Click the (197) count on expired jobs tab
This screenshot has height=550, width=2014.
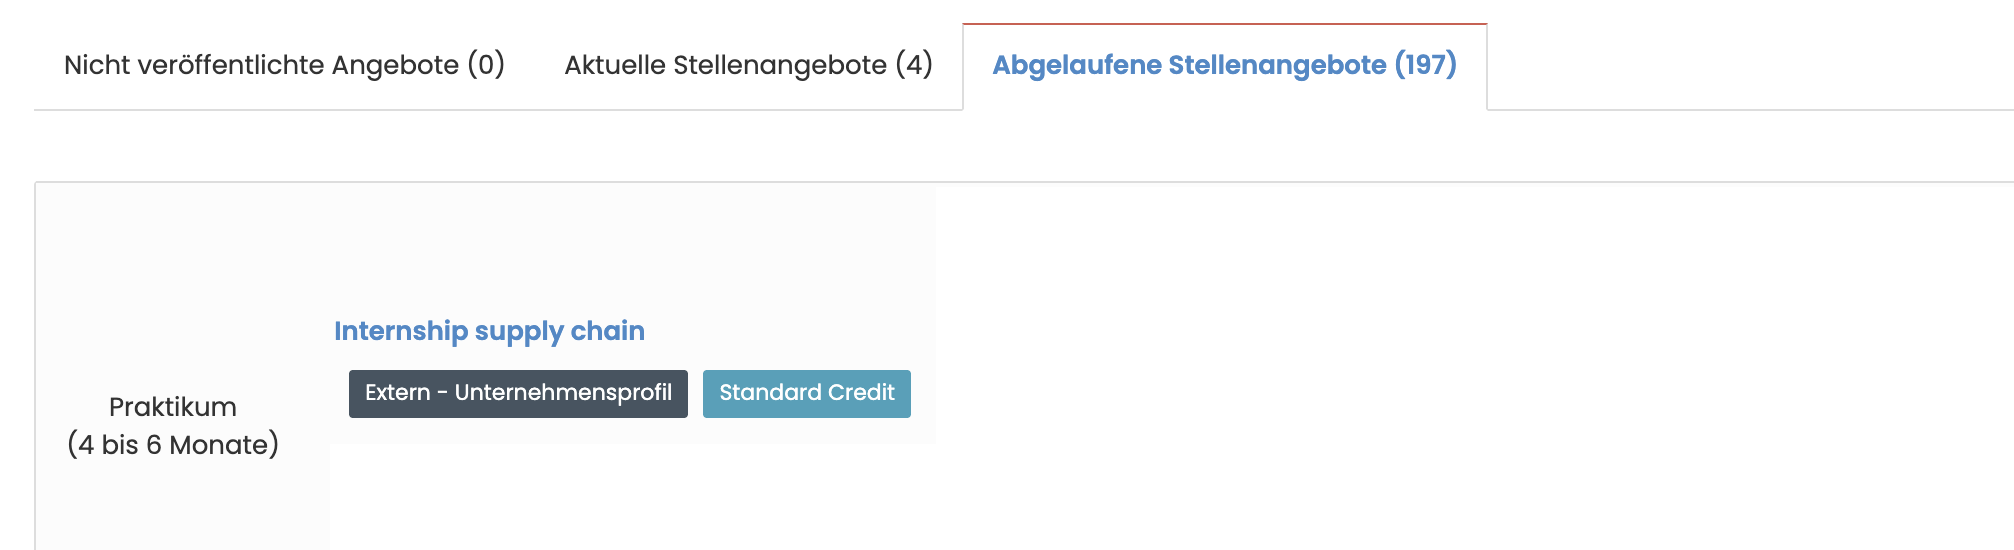tap(1426, 65)
